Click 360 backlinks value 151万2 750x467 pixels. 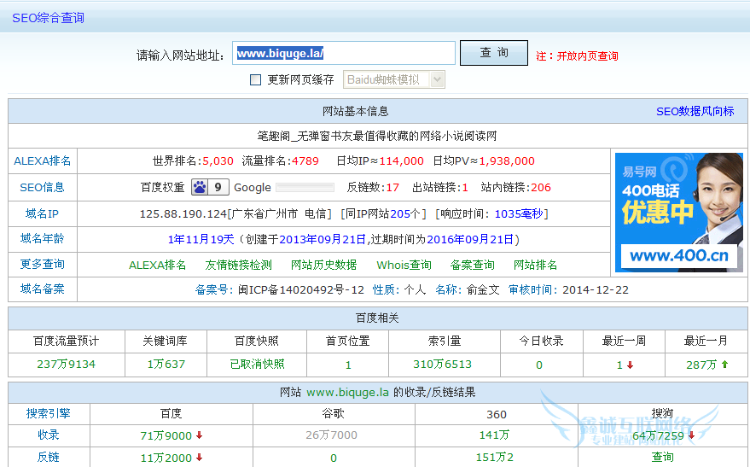click(495, 457)
